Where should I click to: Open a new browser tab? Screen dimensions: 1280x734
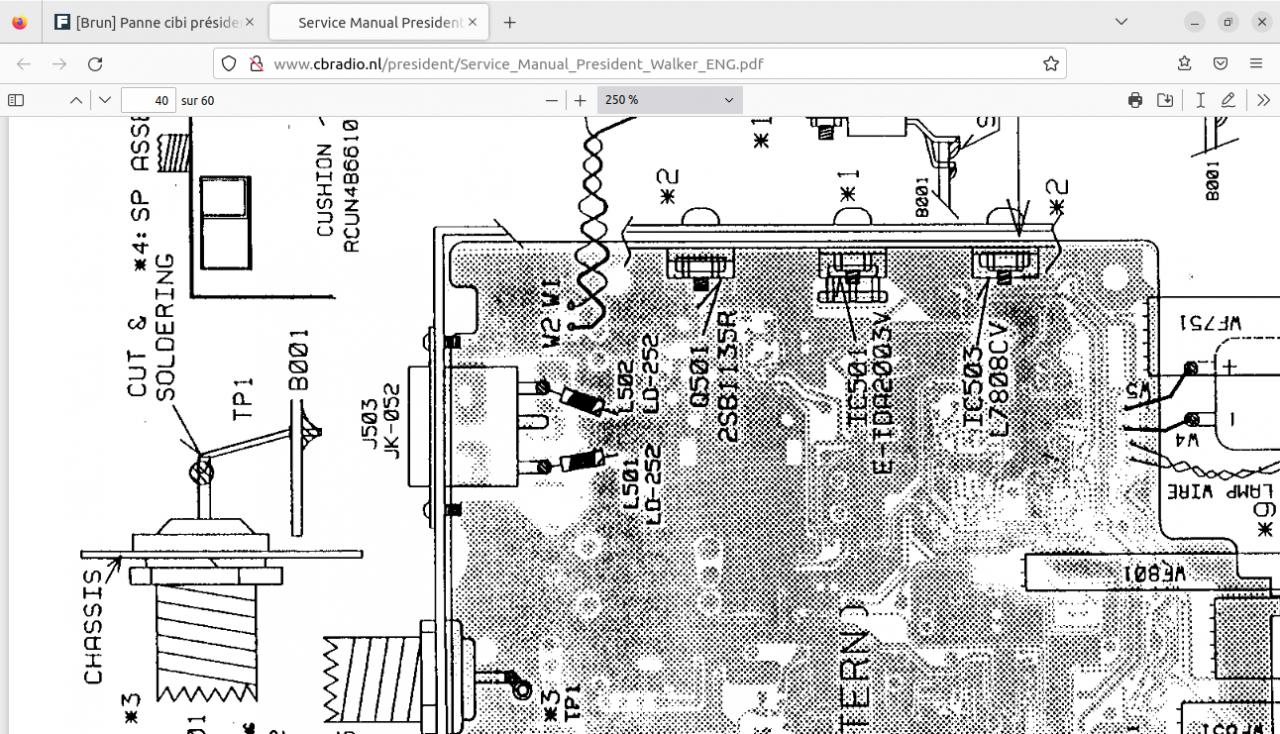click(x=510, y=22)
